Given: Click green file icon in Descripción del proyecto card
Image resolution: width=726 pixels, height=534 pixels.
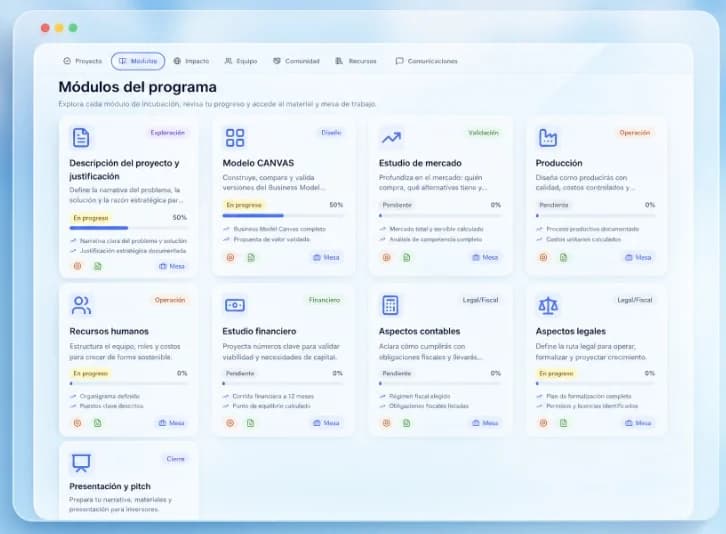Looking at the screenshot, I should (98, 266).
